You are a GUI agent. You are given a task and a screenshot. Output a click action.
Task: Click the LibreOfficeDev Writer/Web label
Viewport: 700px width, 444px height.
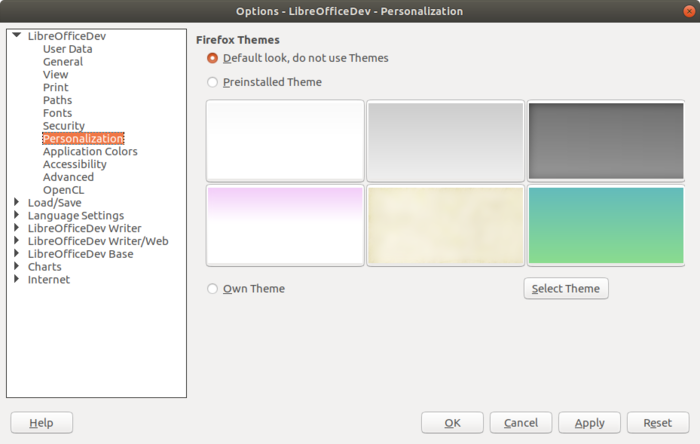tap(98, 241)
